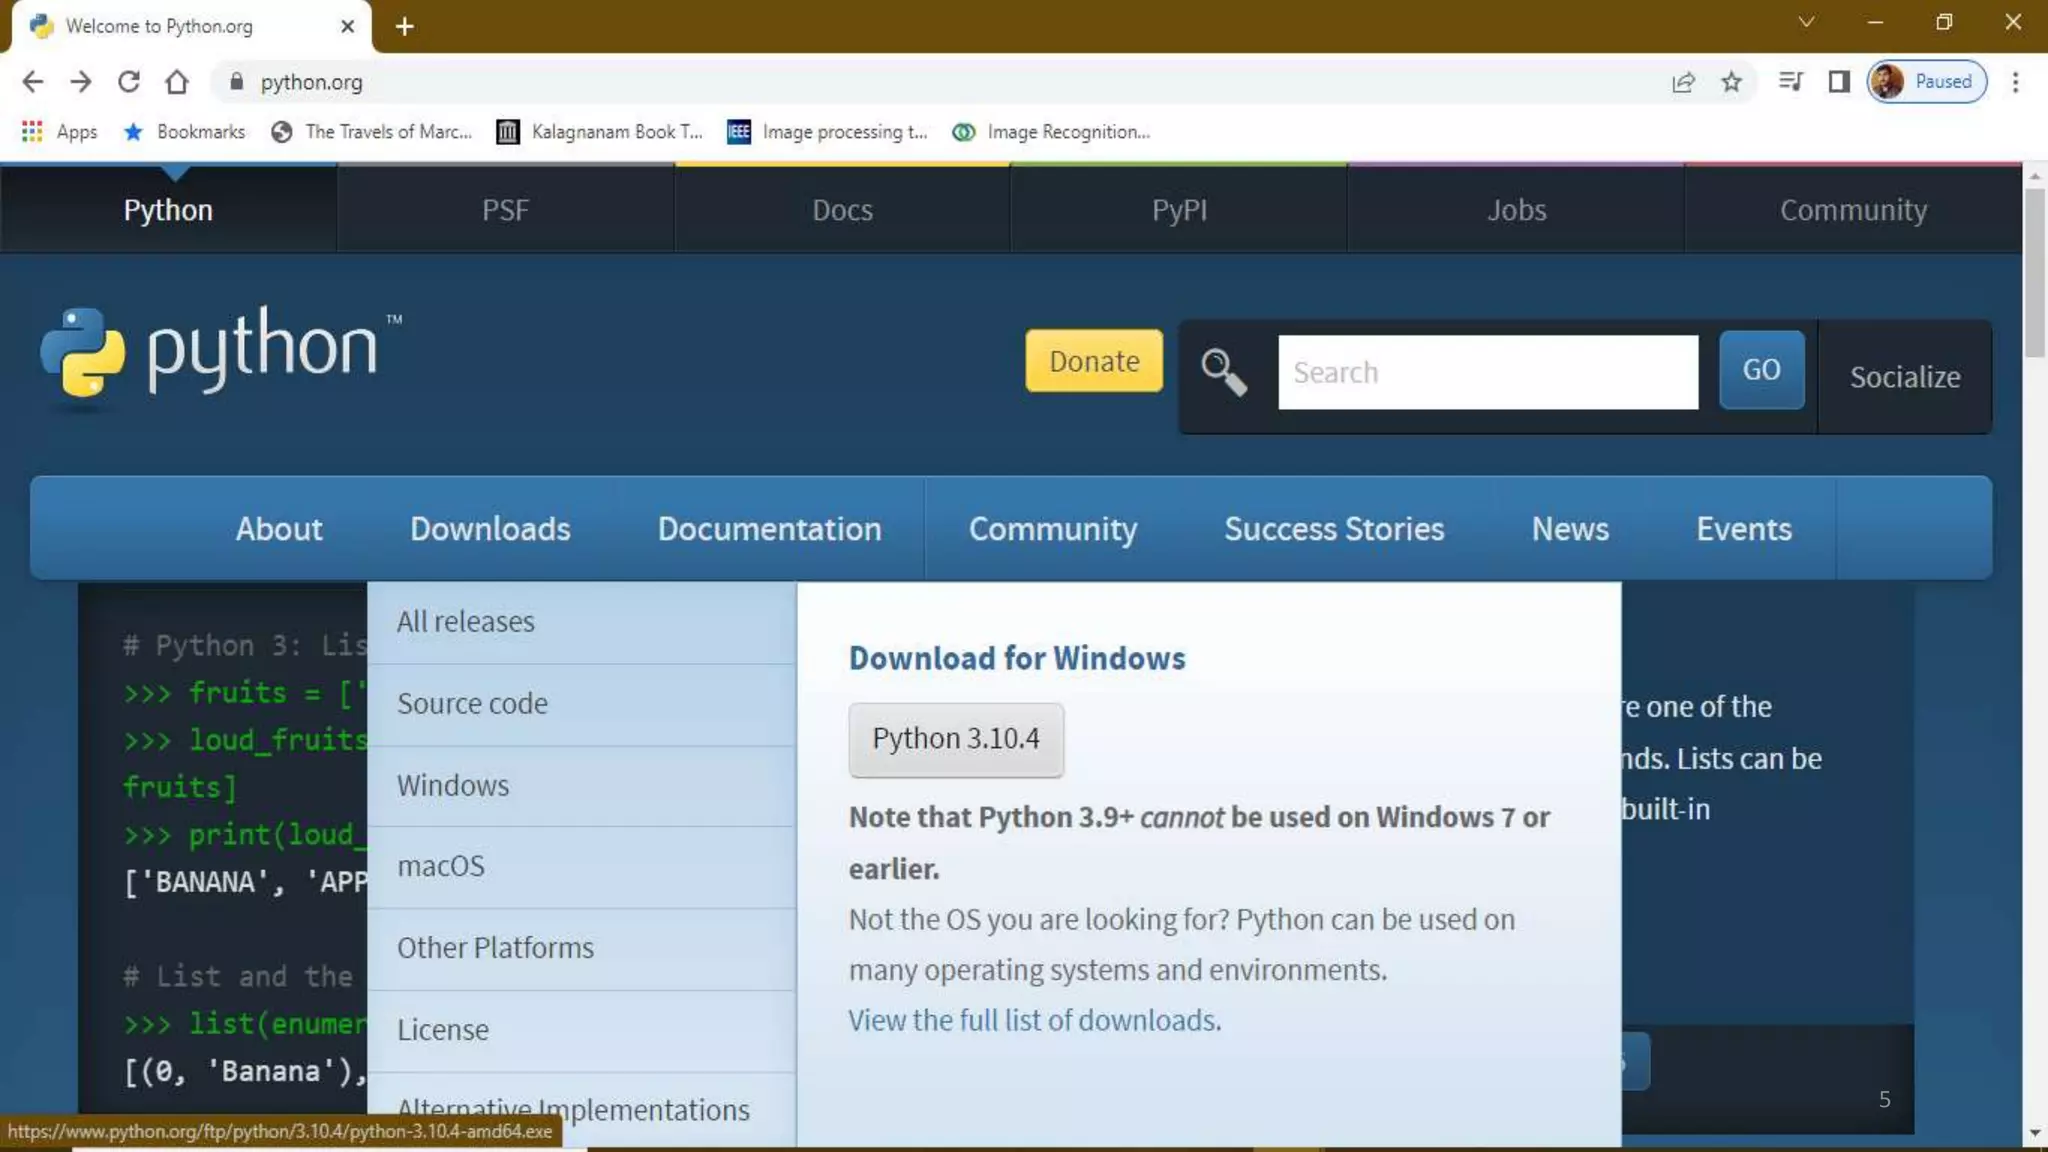The image size is (2048, 1152).
Task: Switch to the PyPI top tab
Action: pos(1179,210)
